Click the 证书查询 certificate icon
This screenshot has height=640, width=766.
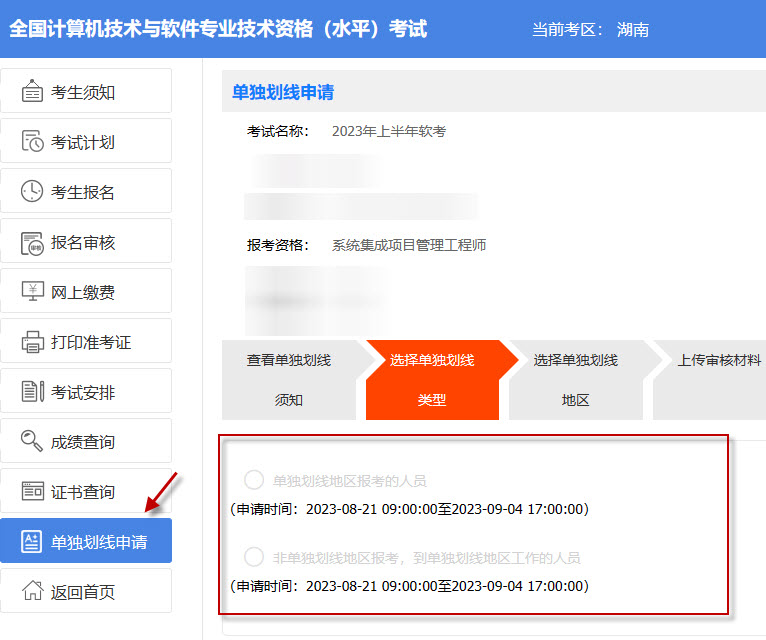(33, 491)
